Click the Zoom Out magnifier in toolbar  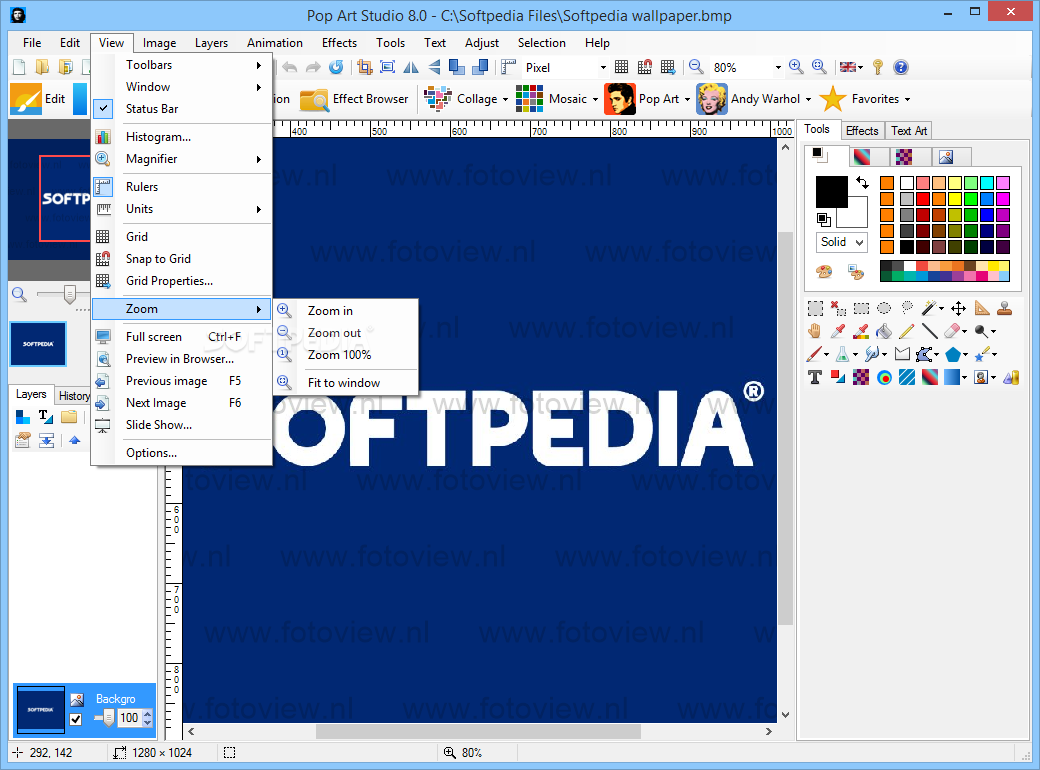click(x=696, y=66)
